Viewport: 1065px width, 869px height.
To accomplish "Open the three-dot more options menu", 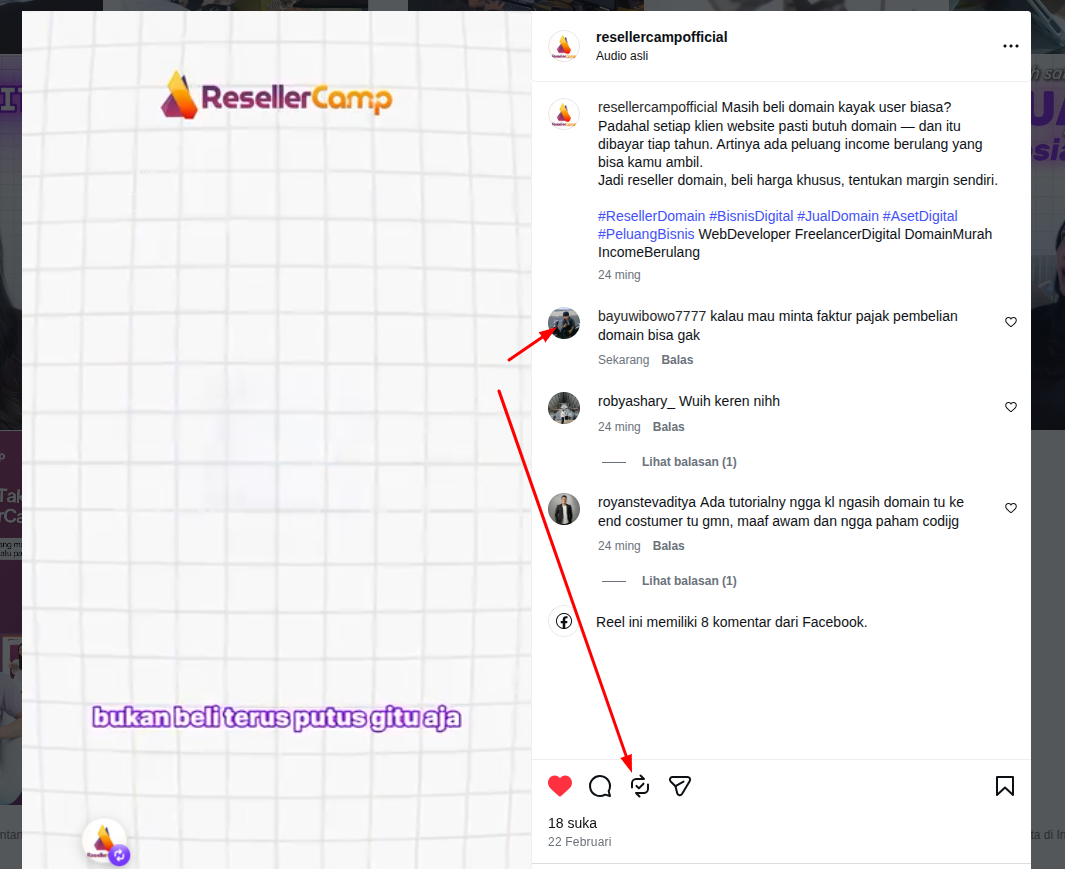I will point(1011,46).
